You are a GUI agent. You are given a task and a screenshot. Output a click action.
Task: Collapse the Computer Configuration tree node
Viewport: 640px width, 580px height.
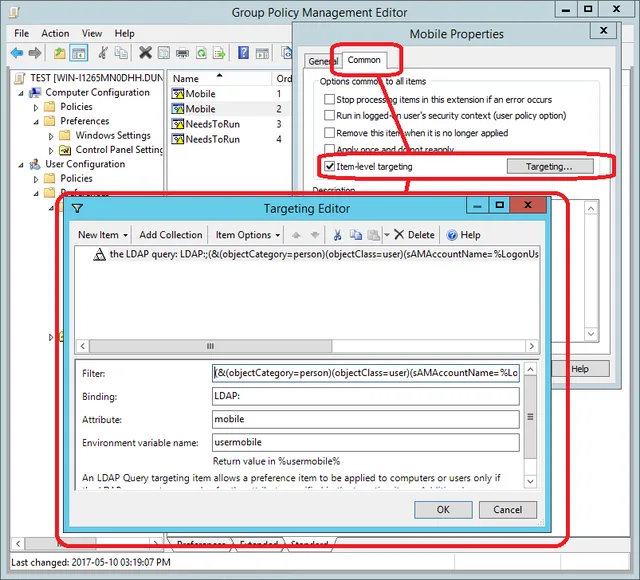point(21,93)
